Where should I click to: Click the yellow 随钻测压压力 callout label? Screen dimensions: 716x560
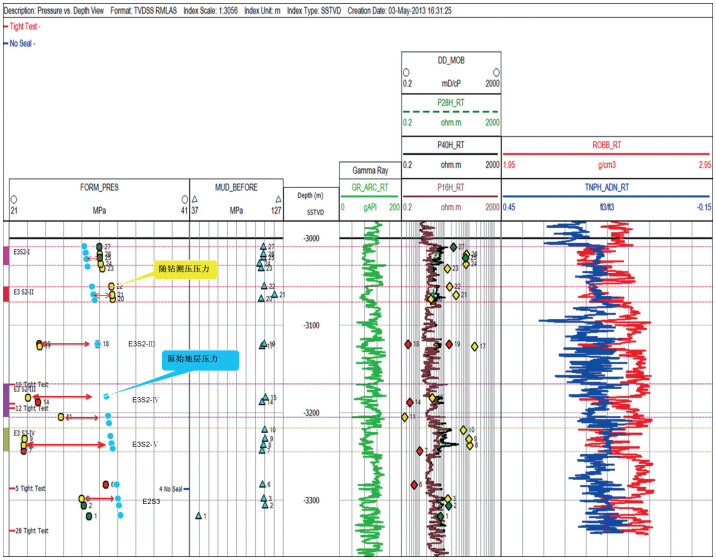(188, 269)
